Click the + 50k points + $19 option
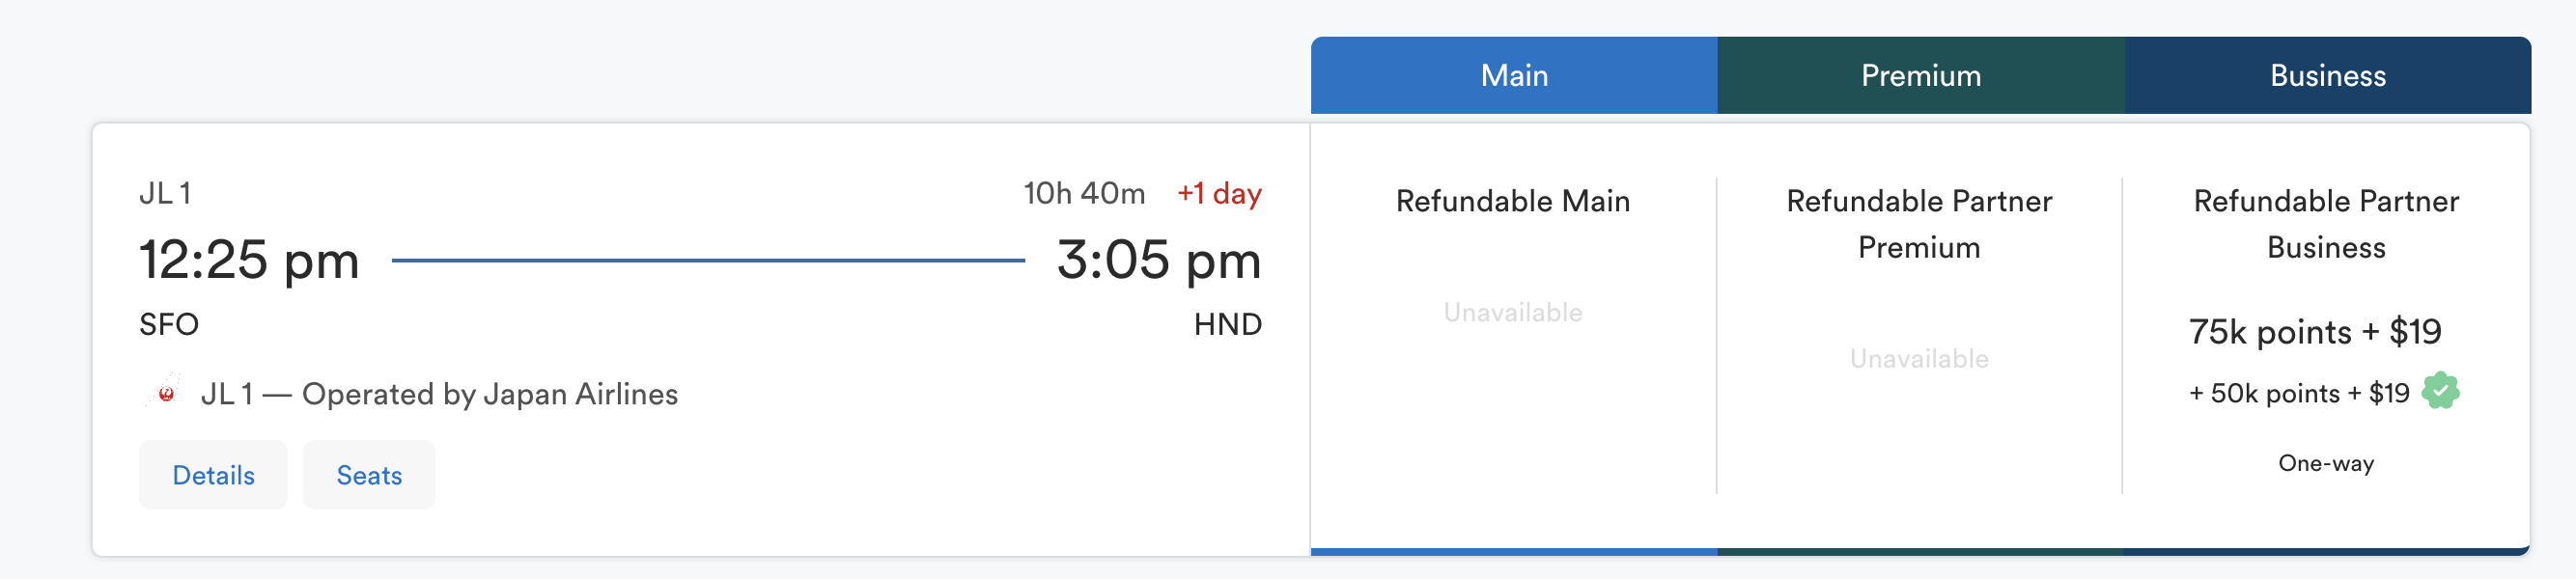The height and width of the screenshot is (579, 2576). pyautogui.click(x=2298, y=393)
